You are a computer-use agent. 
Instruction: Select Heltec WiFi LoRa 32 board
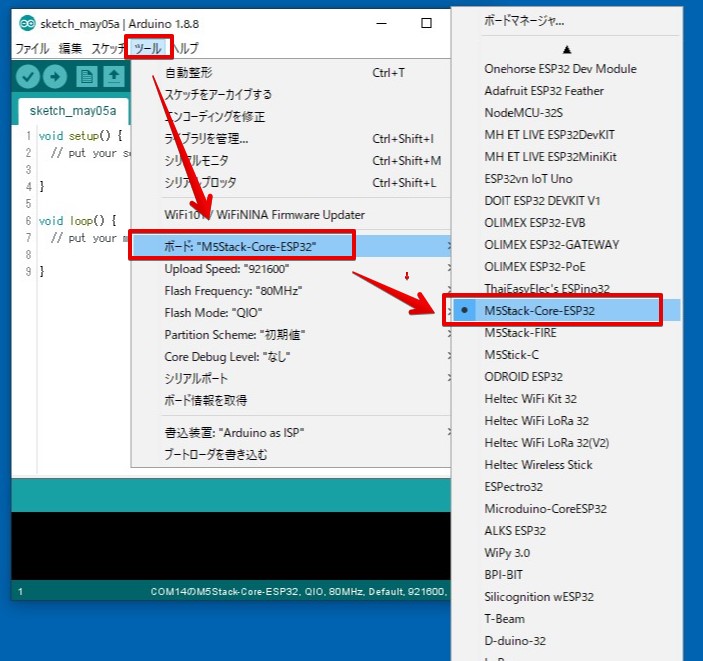(567, 421)
